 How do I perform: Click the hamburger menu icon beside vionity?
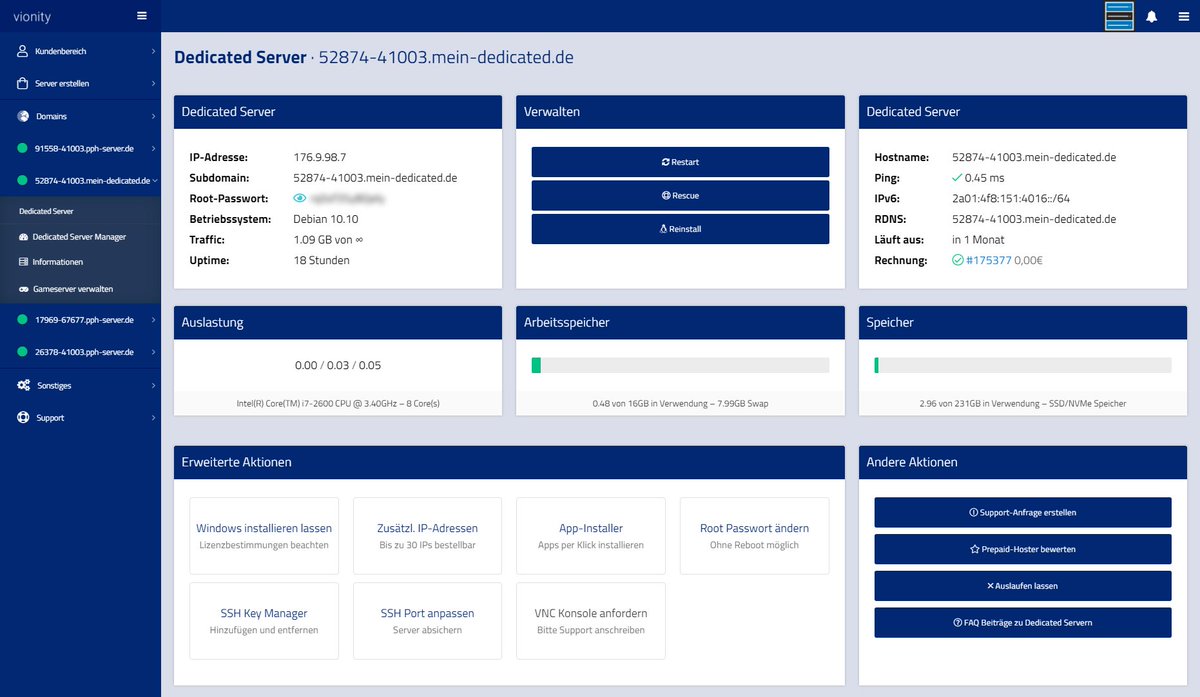(x=142, y=16)
